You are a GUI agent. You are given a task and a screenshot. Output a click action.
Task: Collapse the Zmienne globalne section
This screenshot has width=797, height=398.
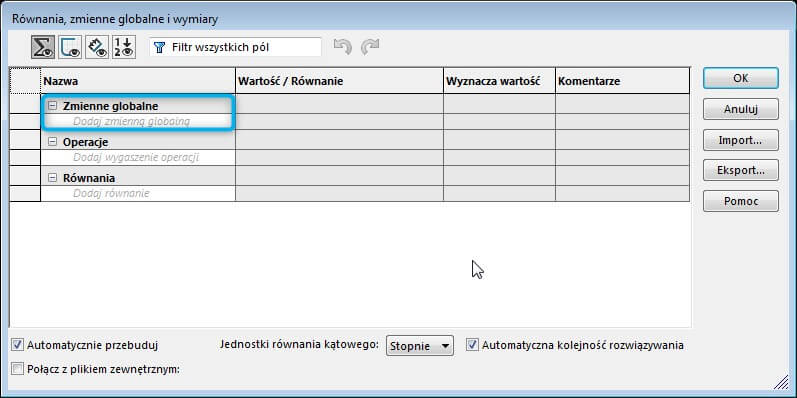[x=52, y=106]
